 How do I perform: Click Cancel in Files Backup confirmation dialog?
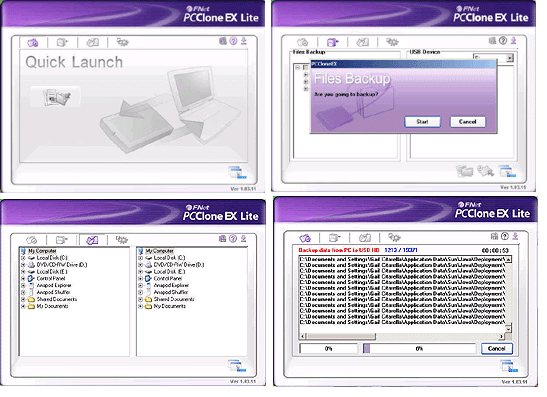click(x=467, y=122)
